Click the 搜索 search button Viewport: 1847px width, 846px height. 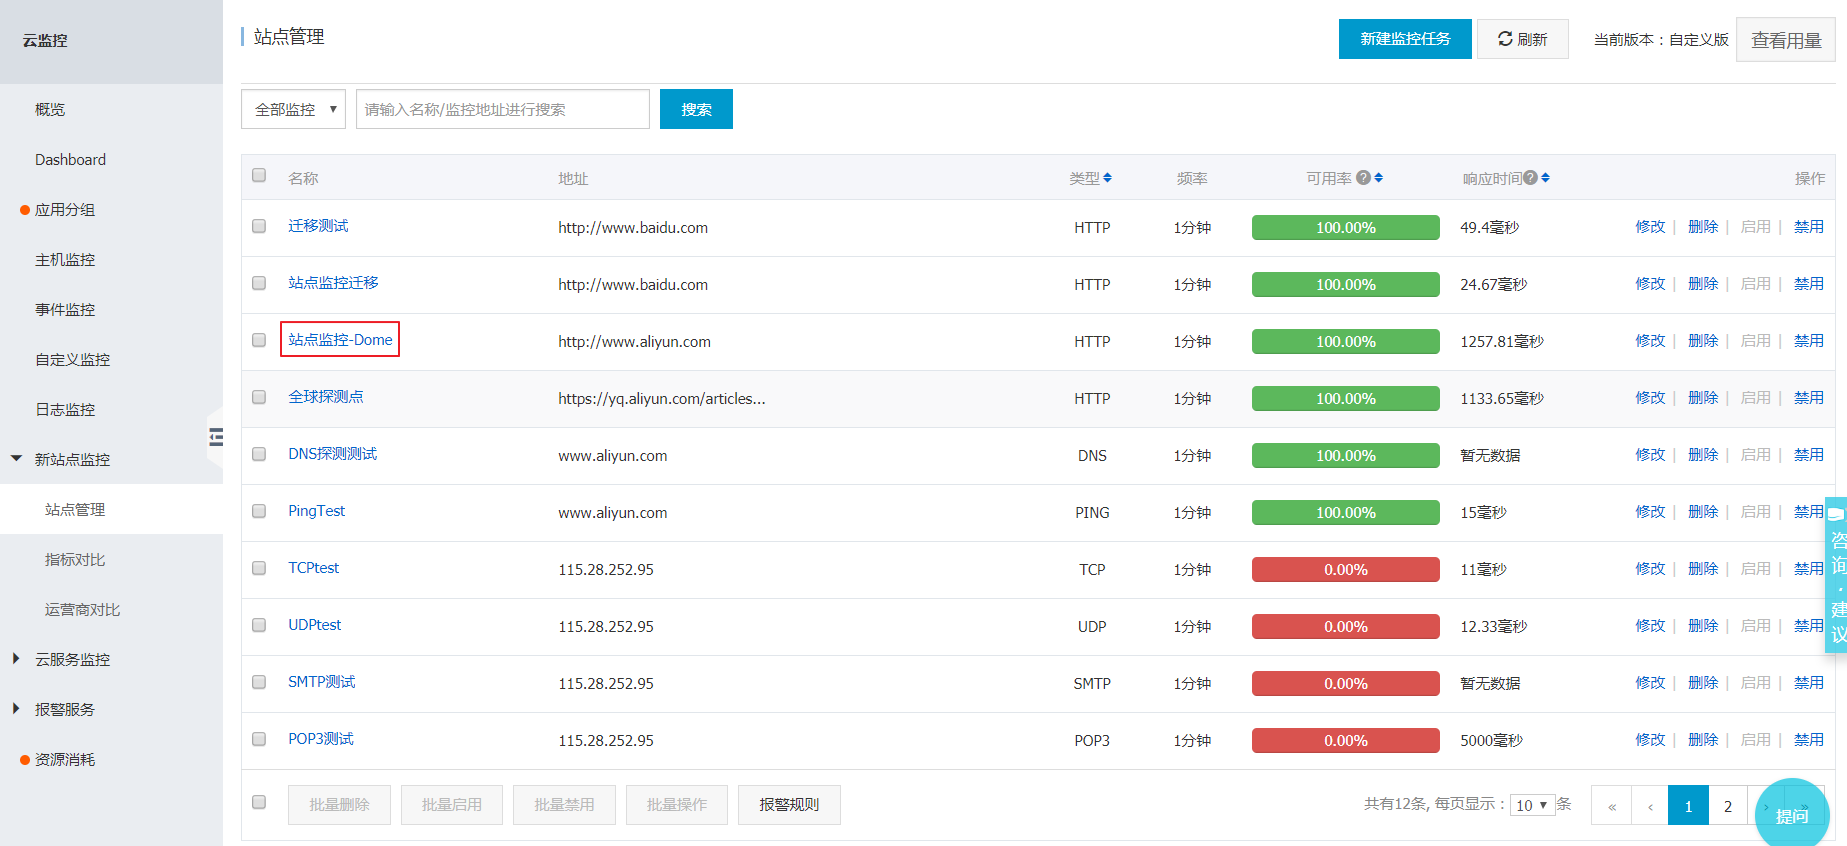click(x=696, y=109)
